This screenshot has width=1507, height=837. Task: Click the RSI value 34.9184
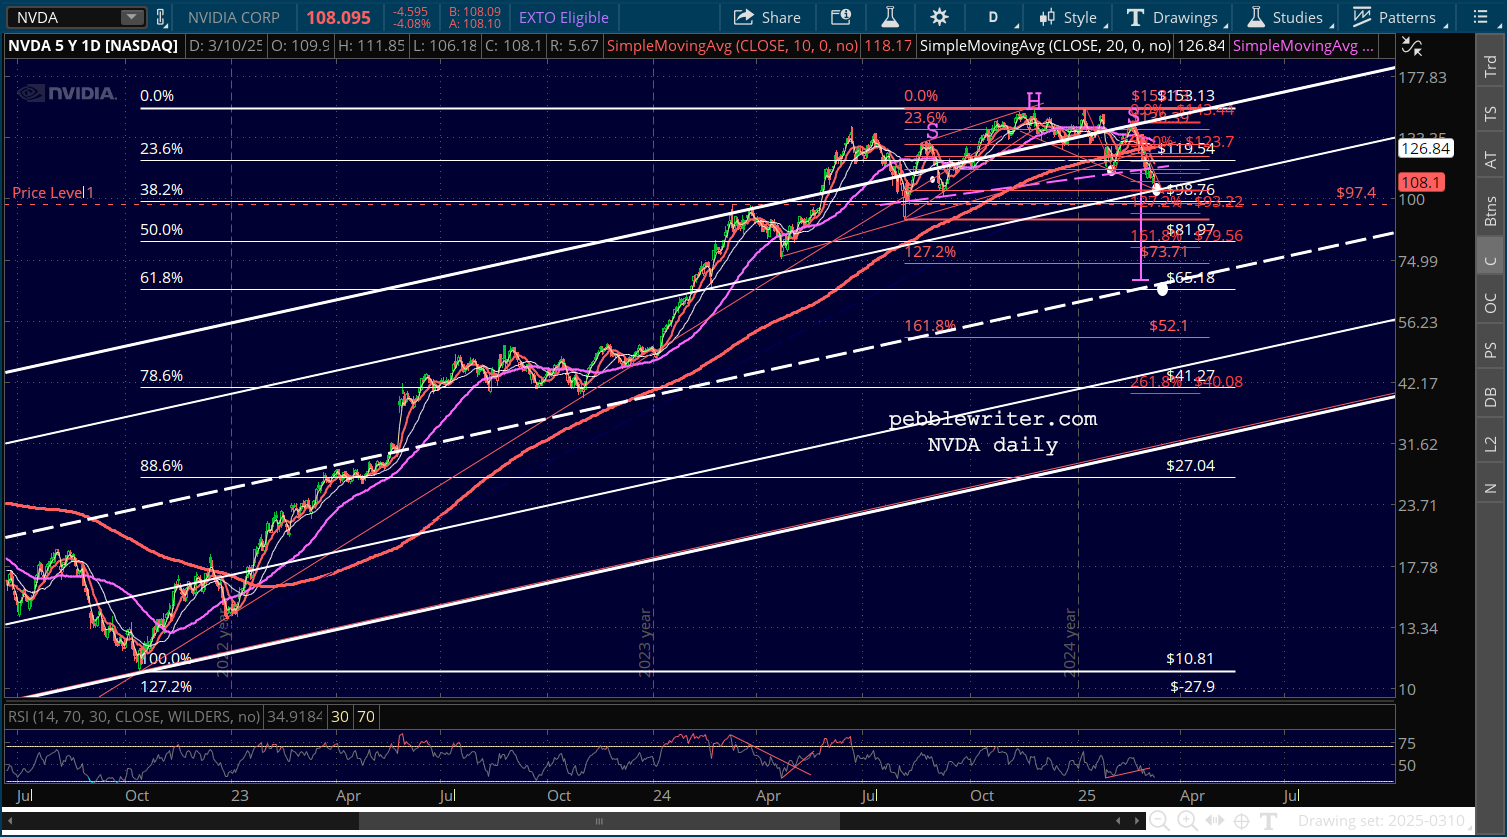(294, 717)
